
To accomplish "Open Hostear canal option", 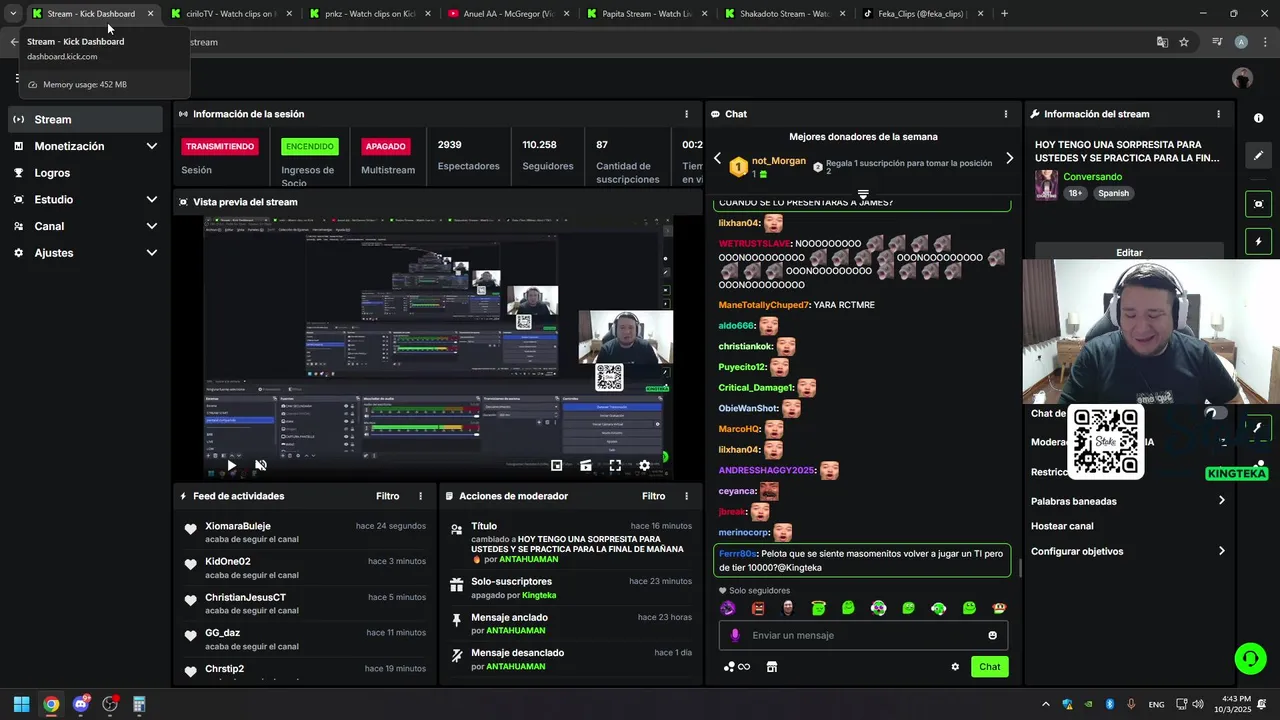I will coord(1062,526).
